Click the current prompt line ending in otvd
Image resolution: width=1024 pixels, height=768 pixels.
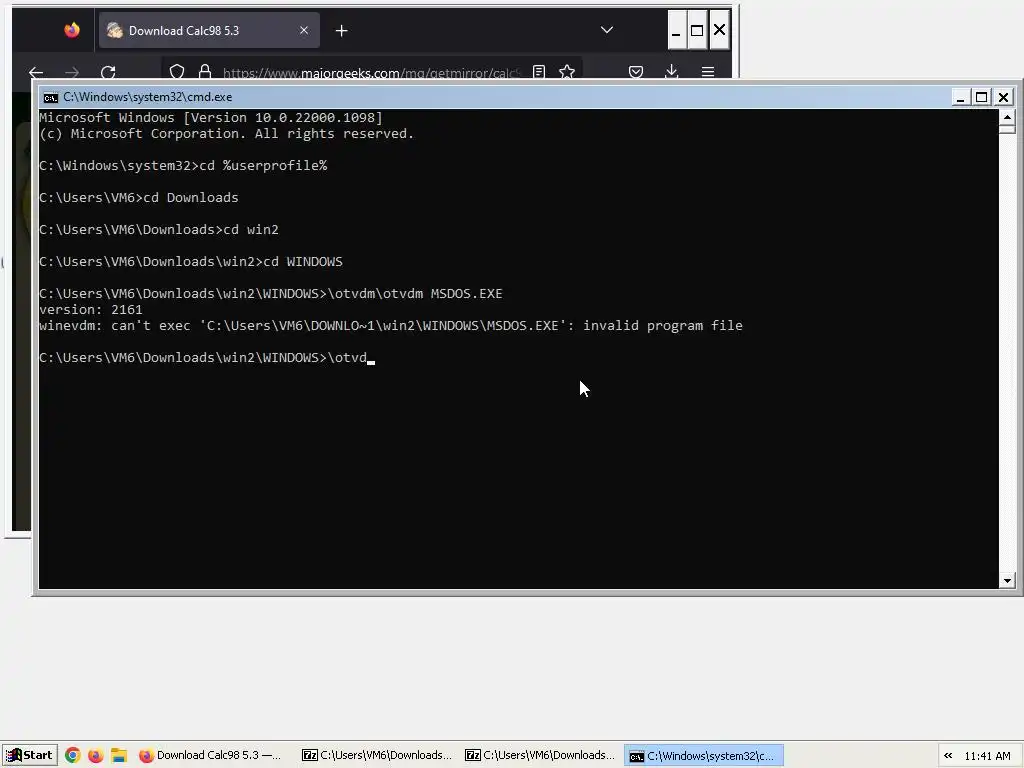click(x=207, y=357)
